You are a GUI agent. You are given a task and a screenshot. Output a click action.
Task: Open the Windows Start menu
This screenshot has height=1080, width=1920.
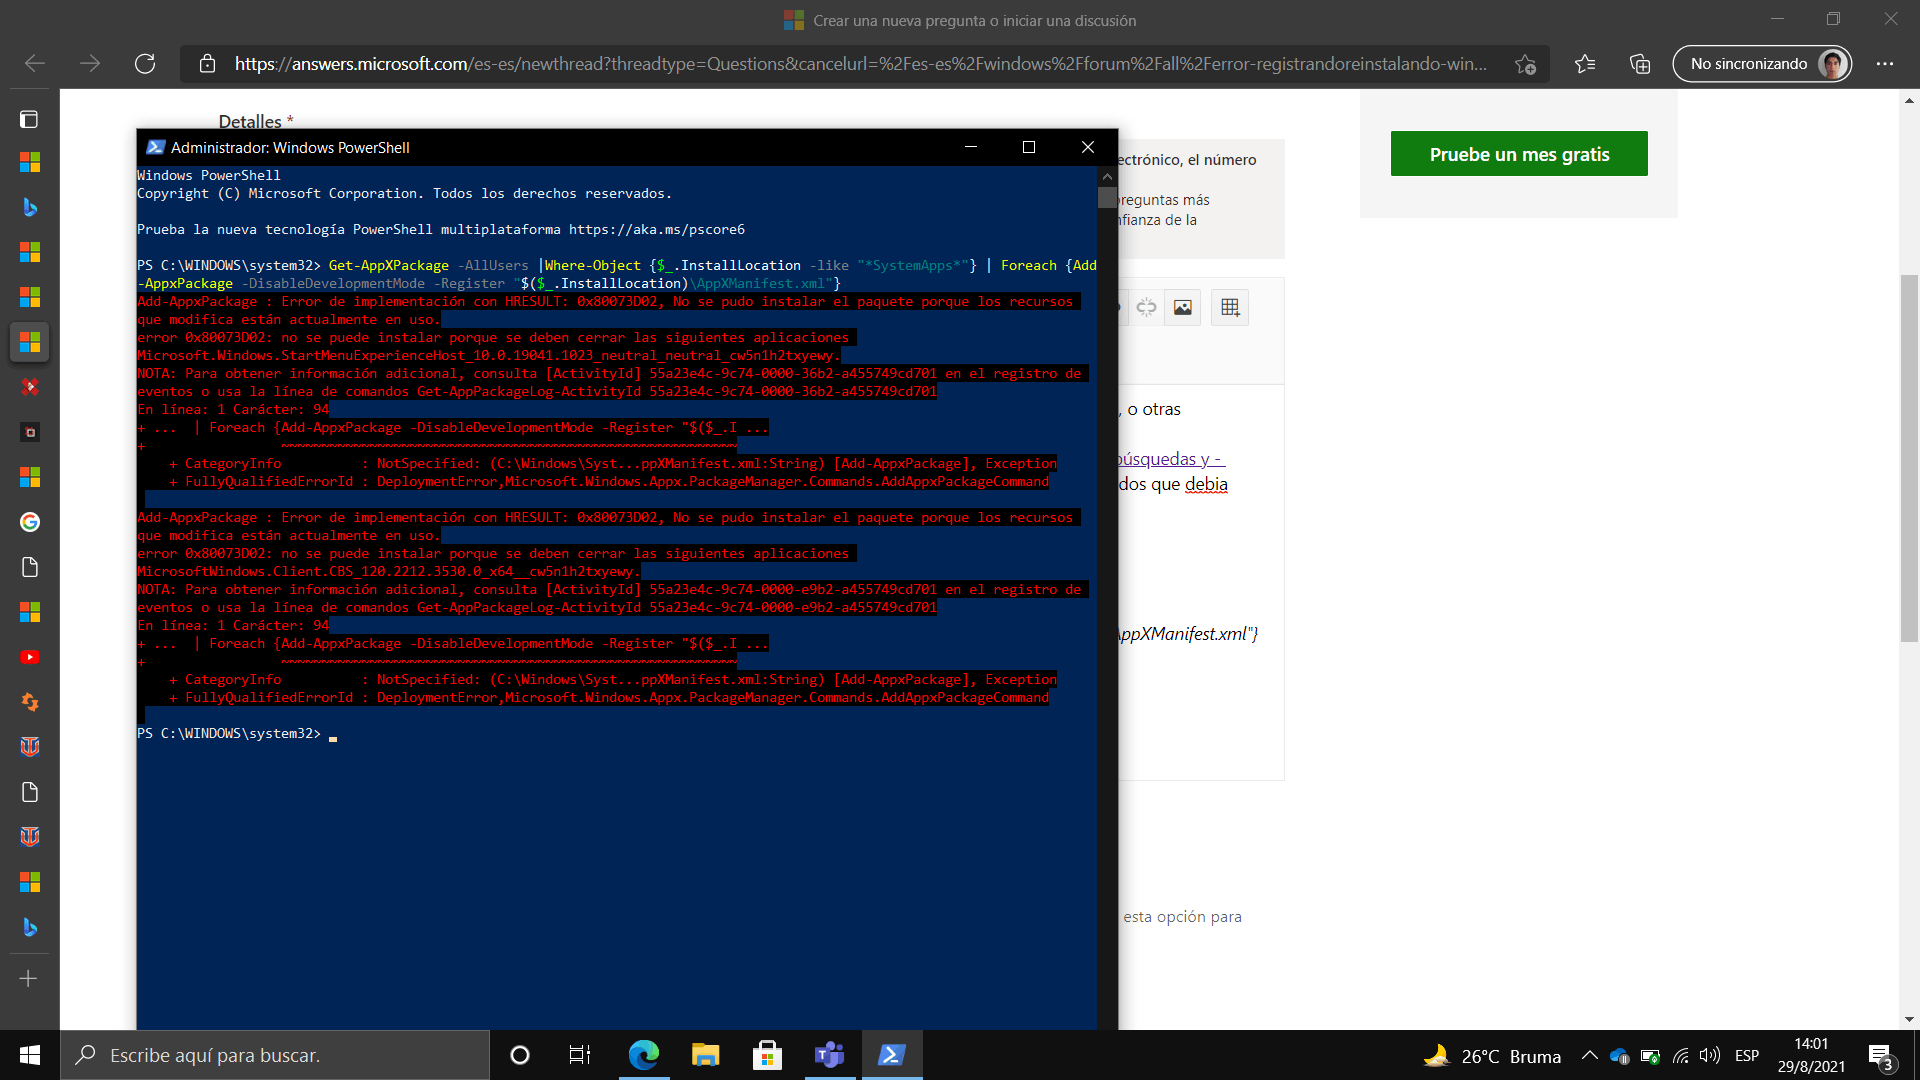point(30,1055)
